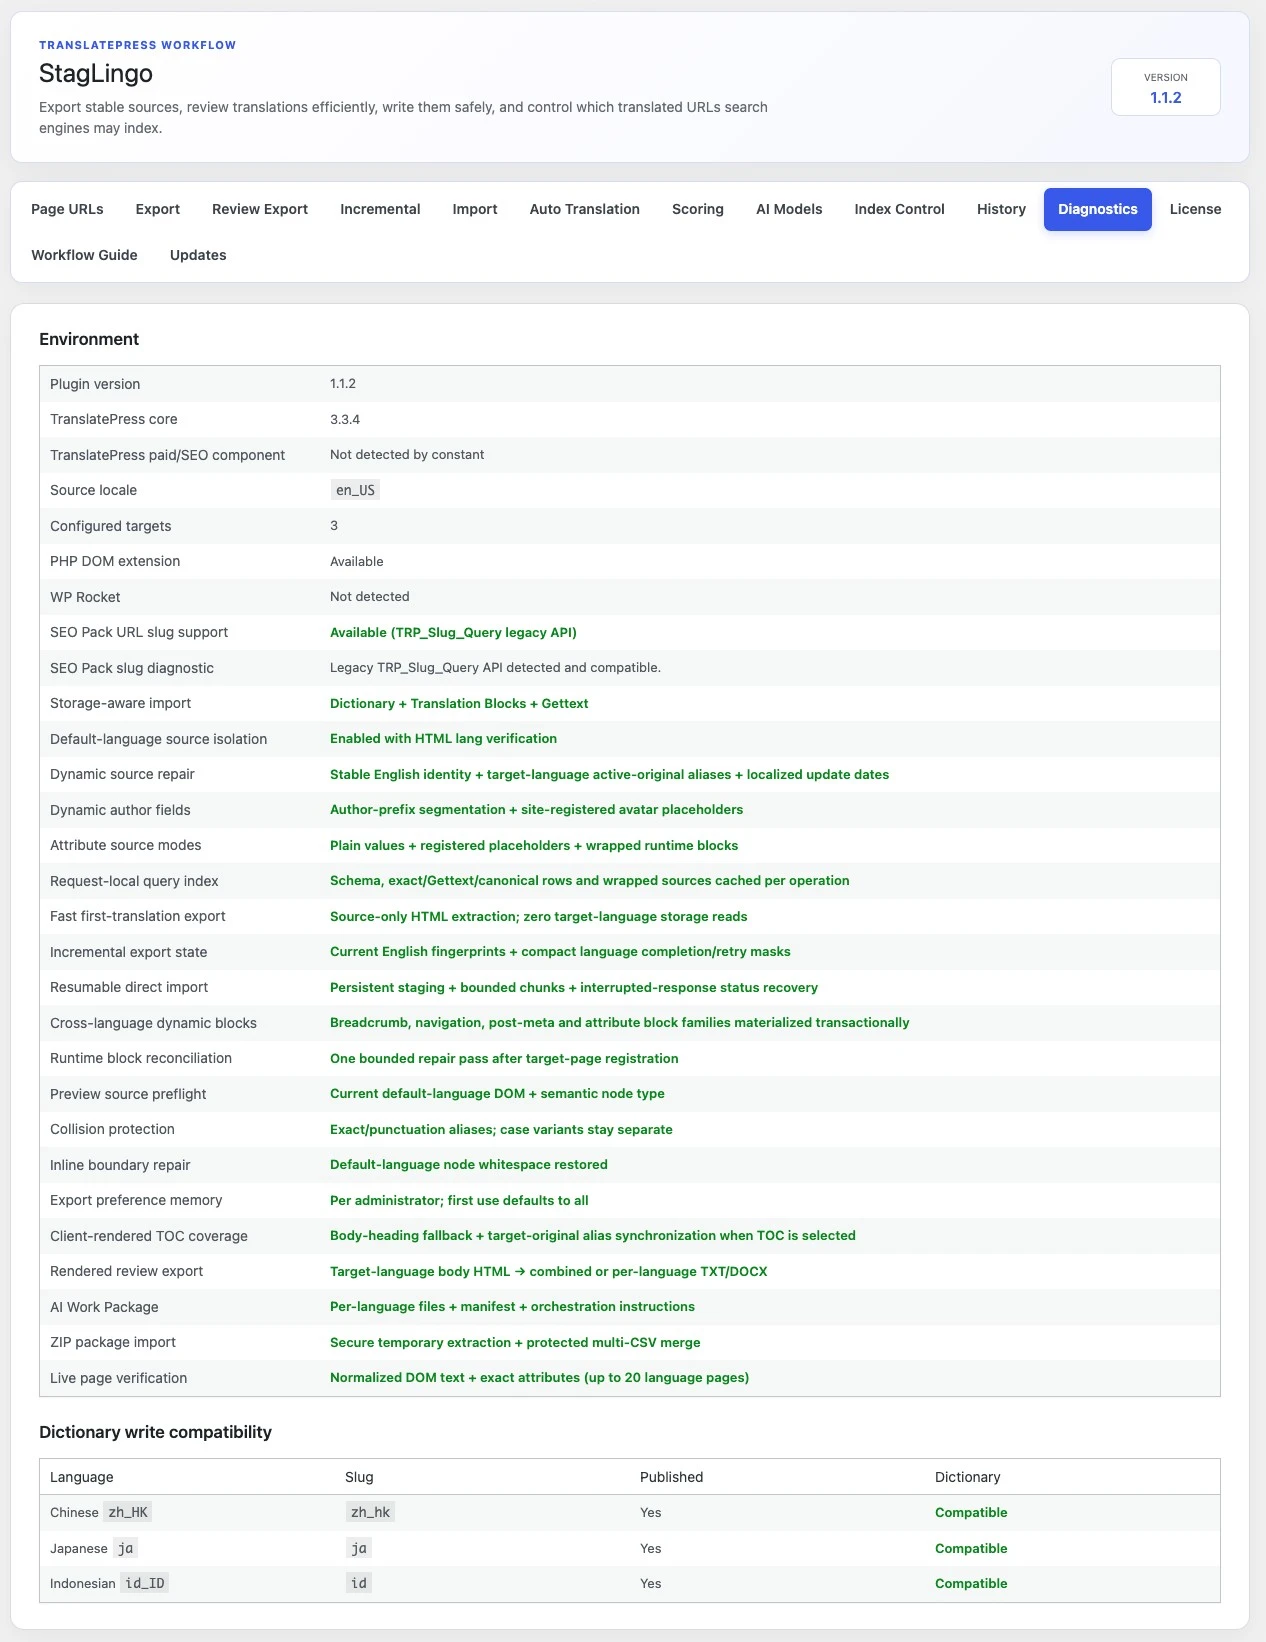Click the TRANSLATEPRESS WORKFLOW label

pos(138,45)
